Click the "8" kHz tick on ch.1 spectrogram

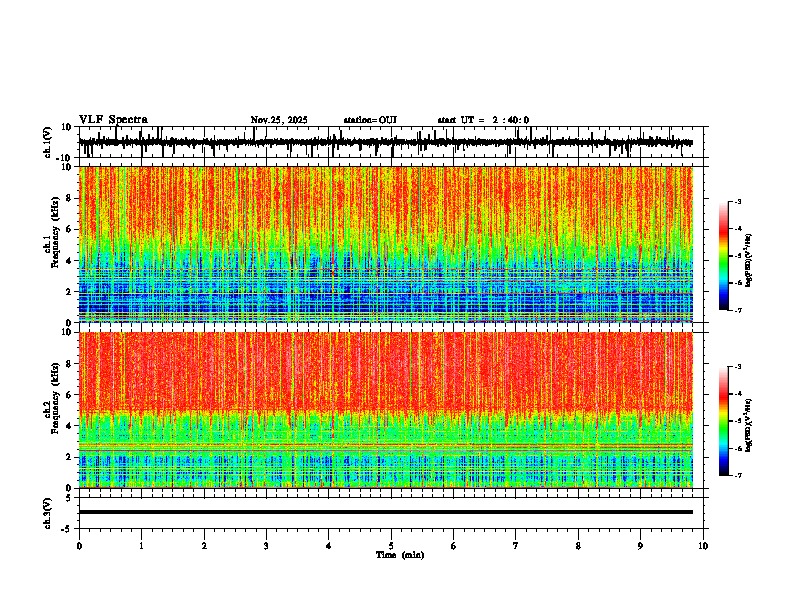[x=69, y=198]
